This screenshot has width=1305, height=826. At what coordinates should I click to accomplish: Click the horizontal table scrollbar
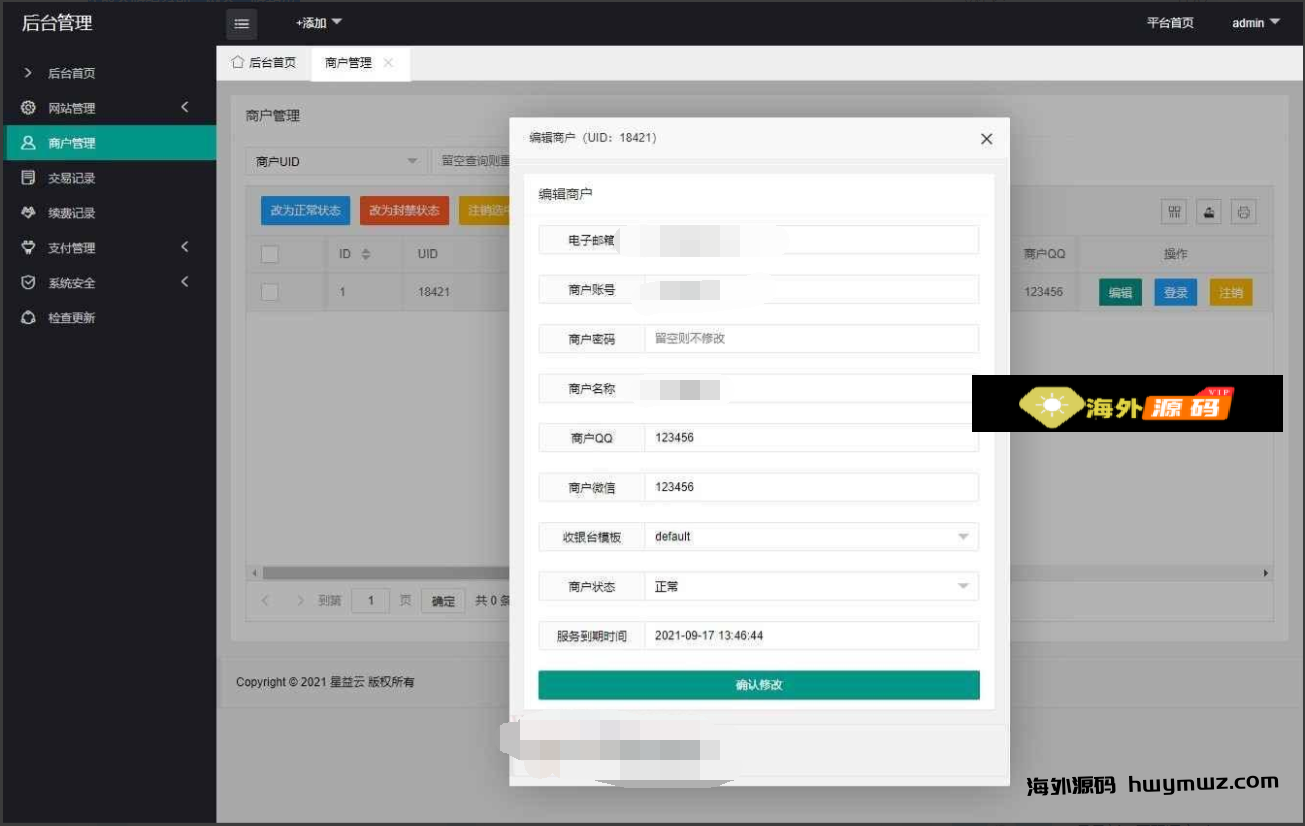pyautogui.click(x=386, y=573)
